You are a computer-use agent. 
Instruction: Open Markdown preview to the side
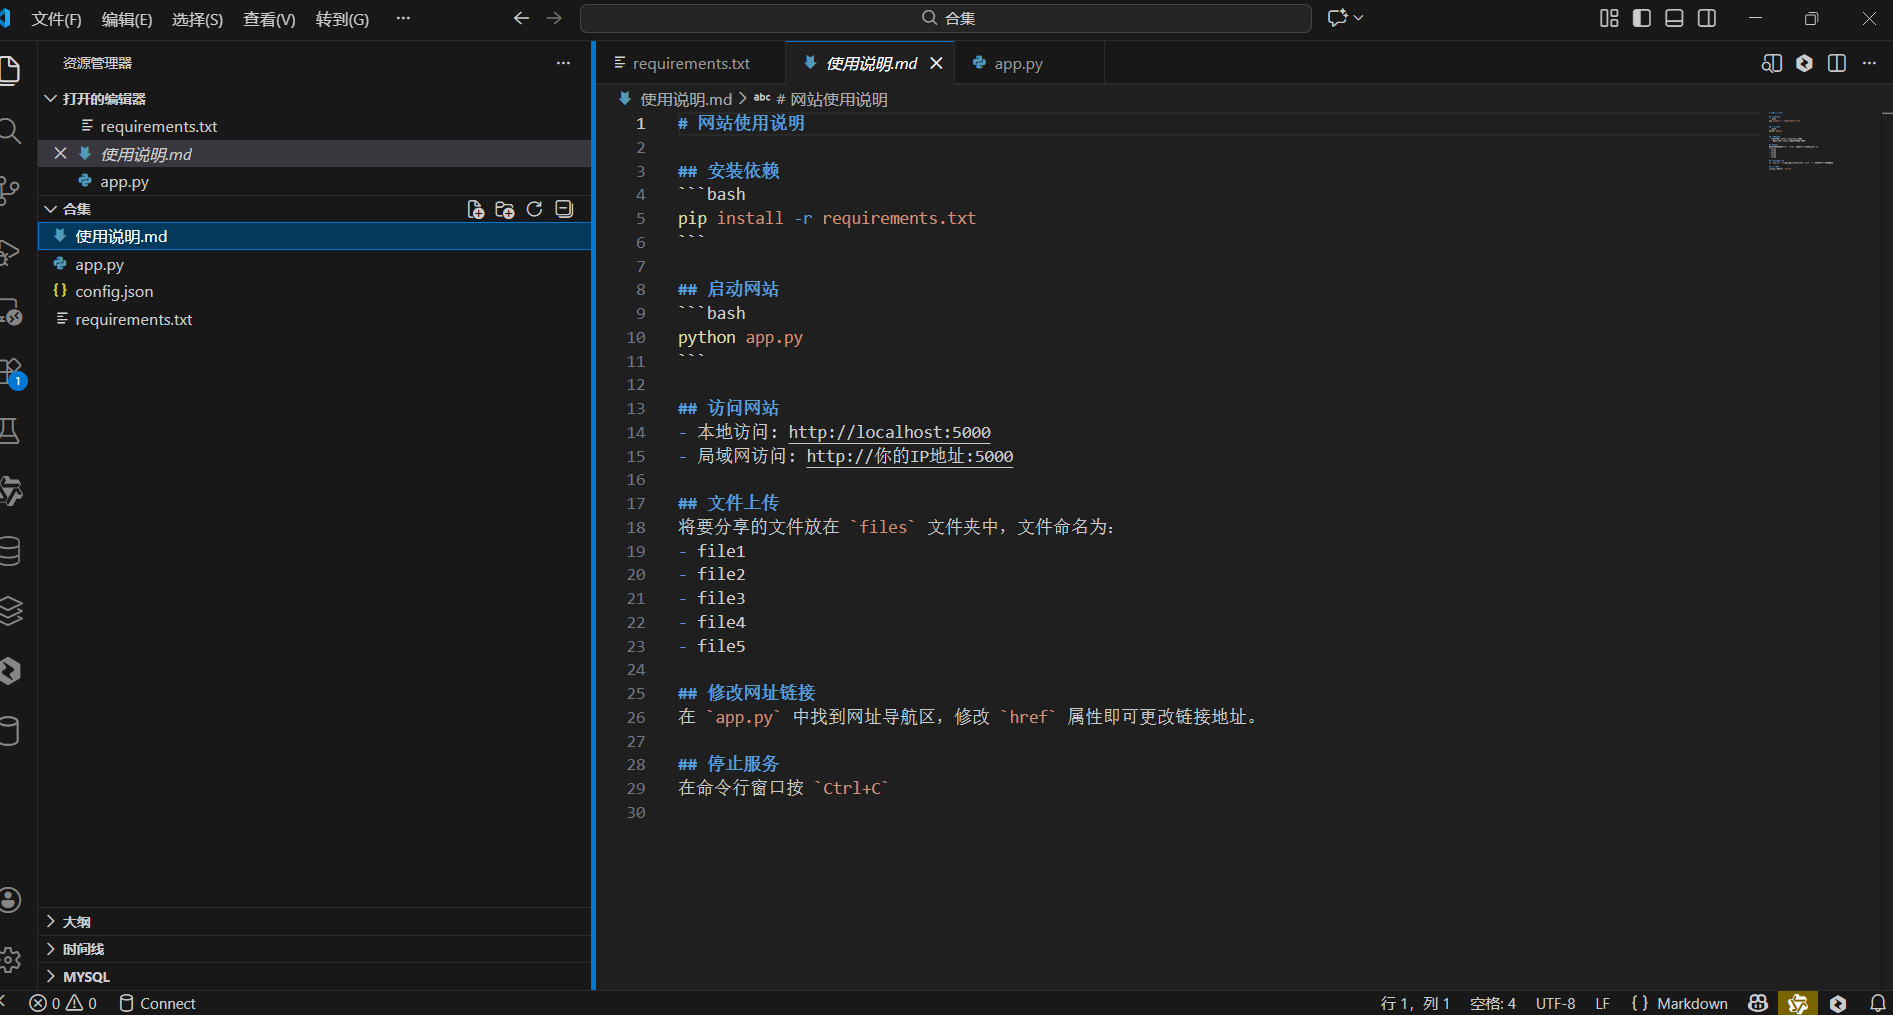click(1771, 63)
